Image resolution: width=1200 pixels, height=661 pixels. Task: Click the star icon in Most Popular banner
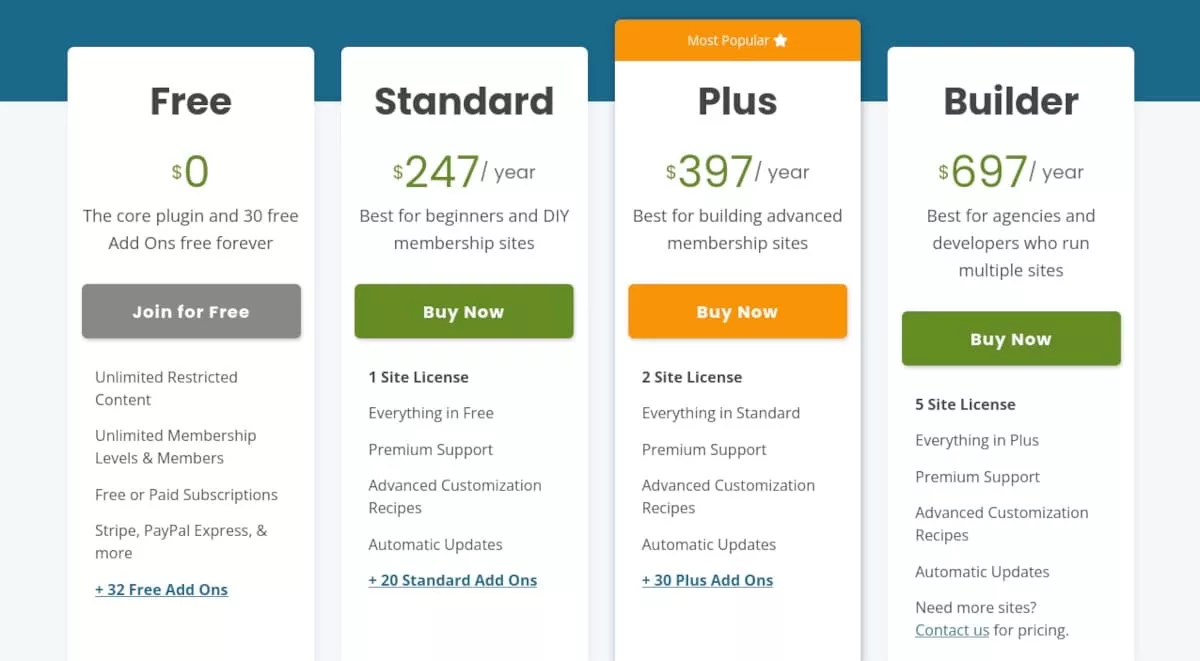coord(781,40)
